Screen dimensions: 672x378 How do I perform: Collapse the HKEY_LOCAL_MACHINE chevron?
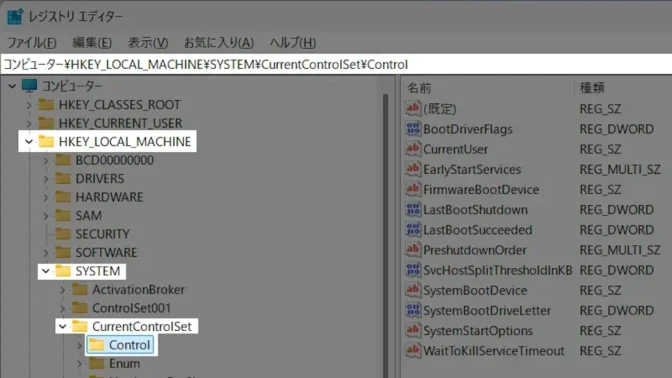point(29,141)
